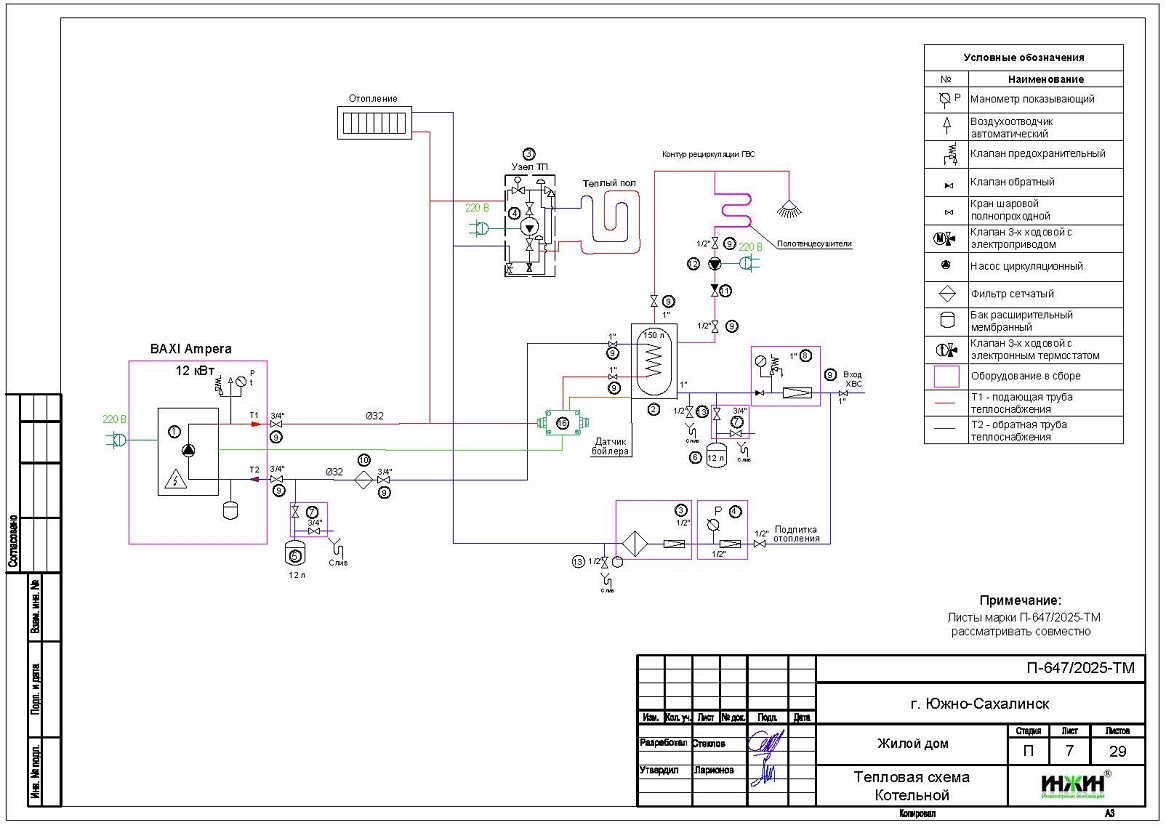Click the black check valve numbered 11
Screen dimensions: 1166x825
click(x=714, y=290)
